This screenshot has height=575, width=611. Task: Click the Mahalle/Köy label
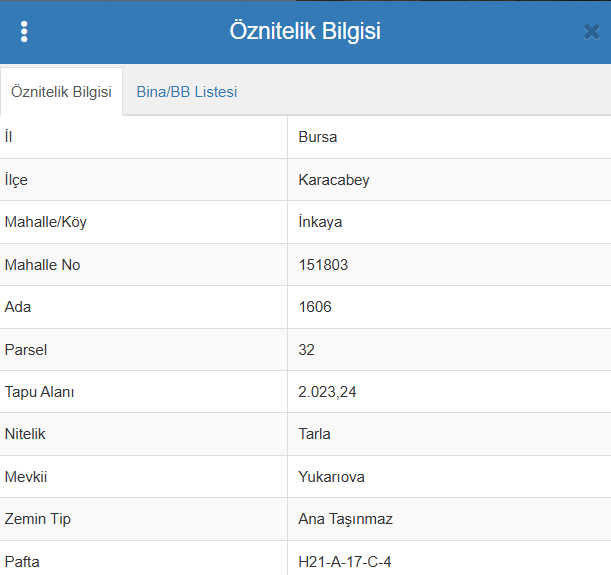pos(46,222)
